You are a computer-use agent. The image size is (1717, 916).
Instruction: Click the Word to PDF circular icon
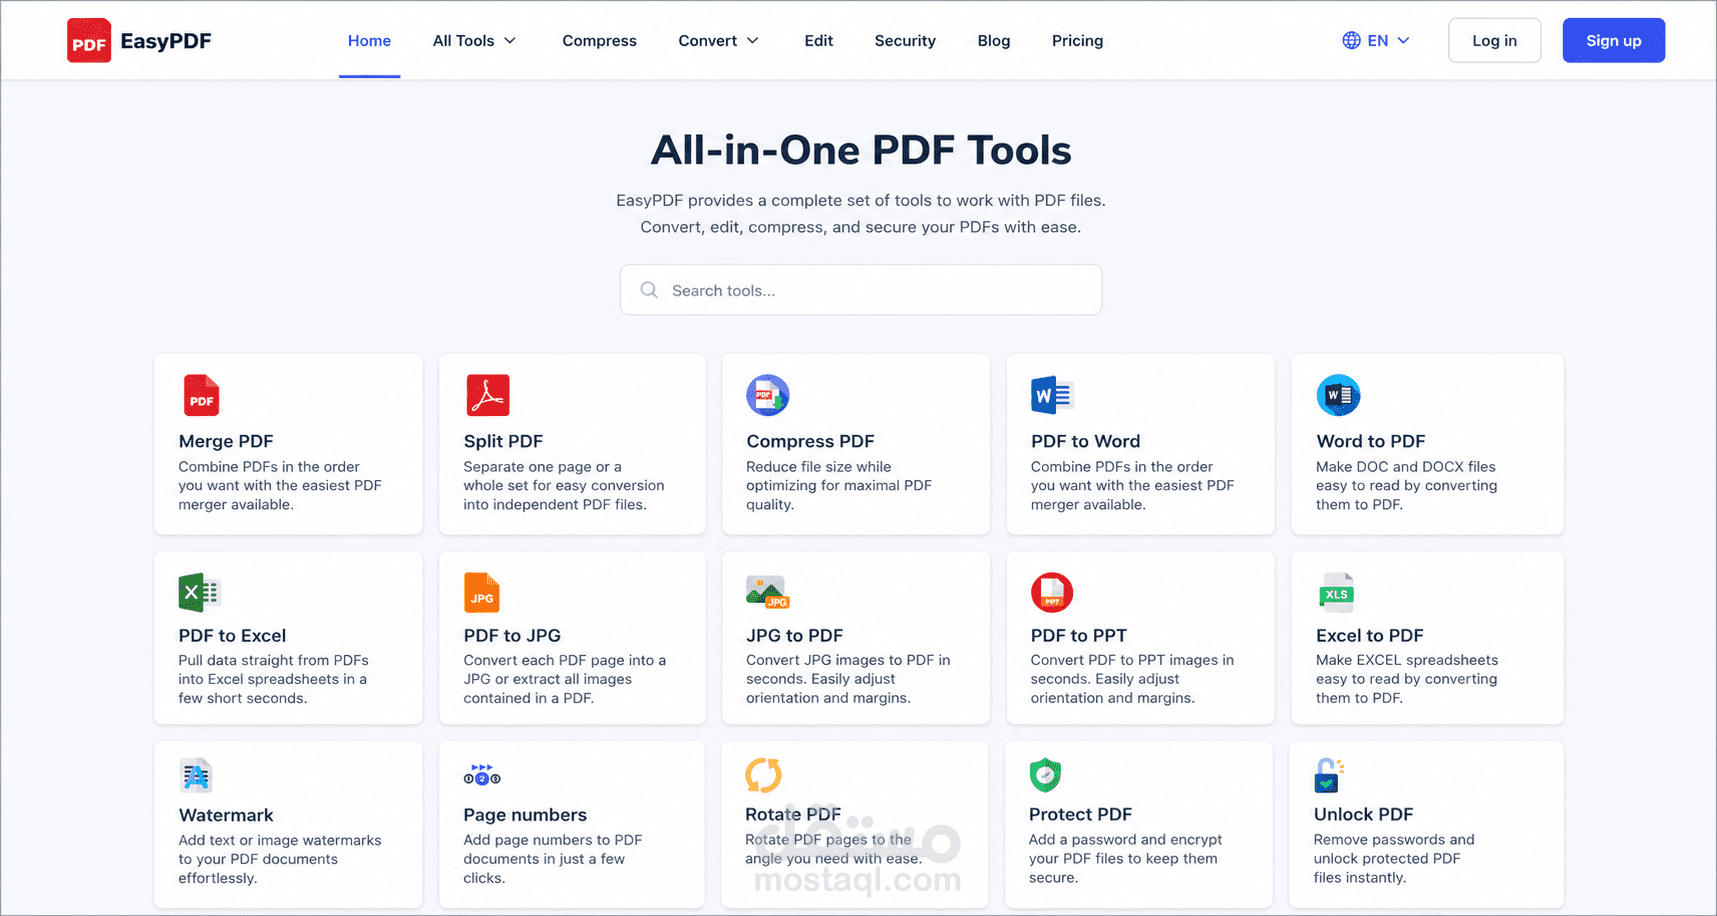point(1338,395)
